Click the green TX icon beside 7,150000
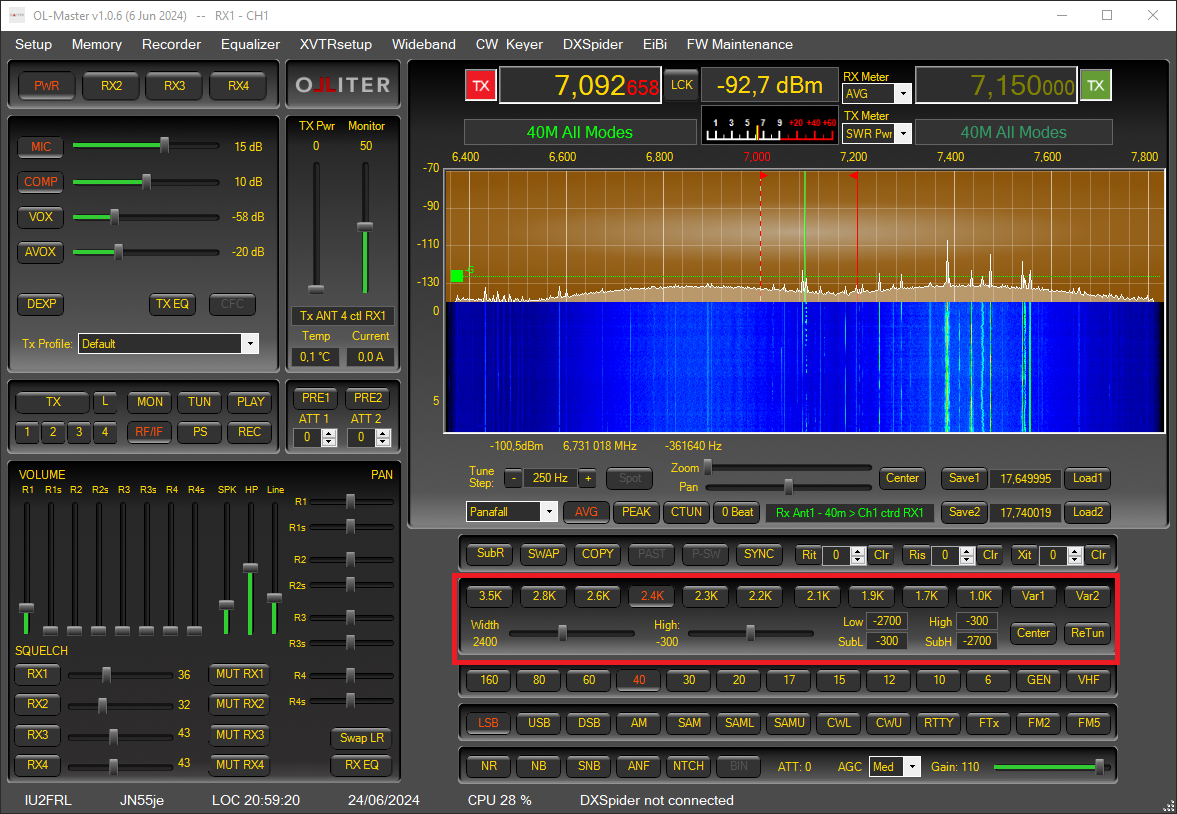The image size is (1177, 814). (1095, 85)
